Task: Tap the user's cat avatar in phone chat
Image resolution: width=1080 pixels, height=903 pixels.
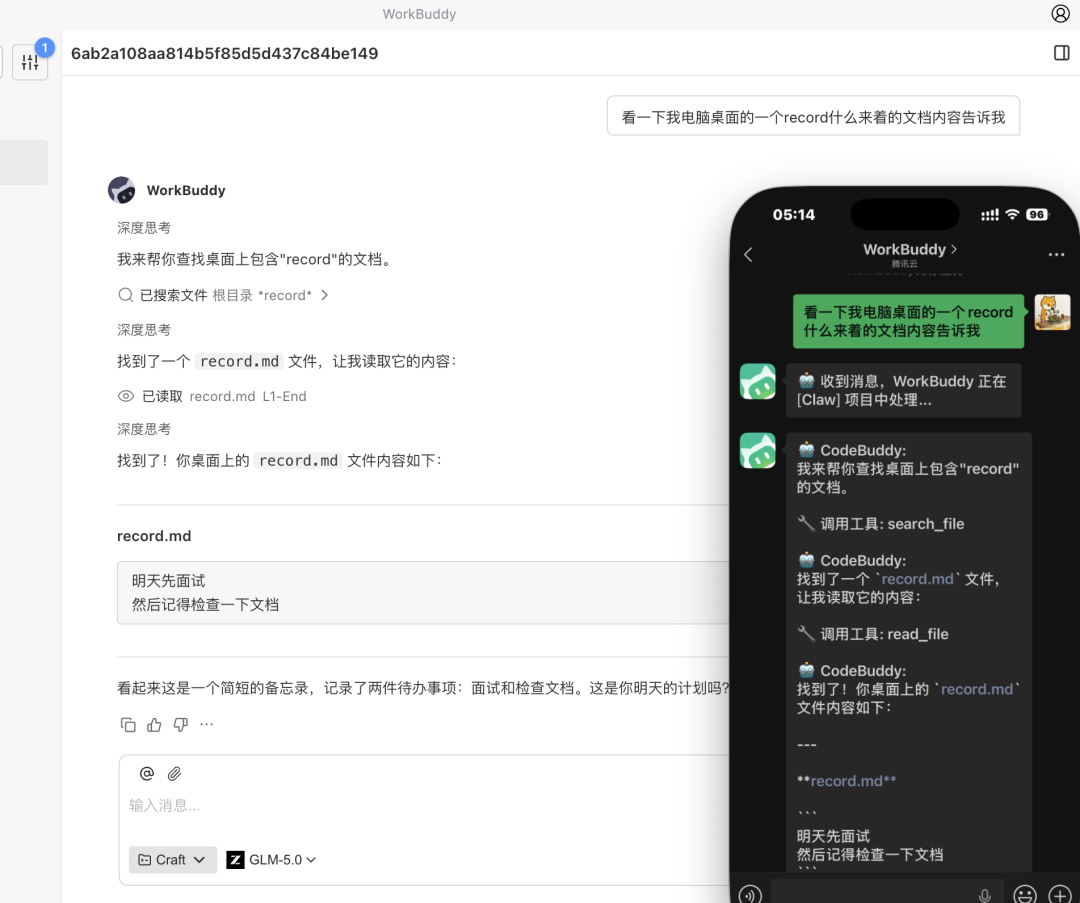Action: (x=1052, y=312)
